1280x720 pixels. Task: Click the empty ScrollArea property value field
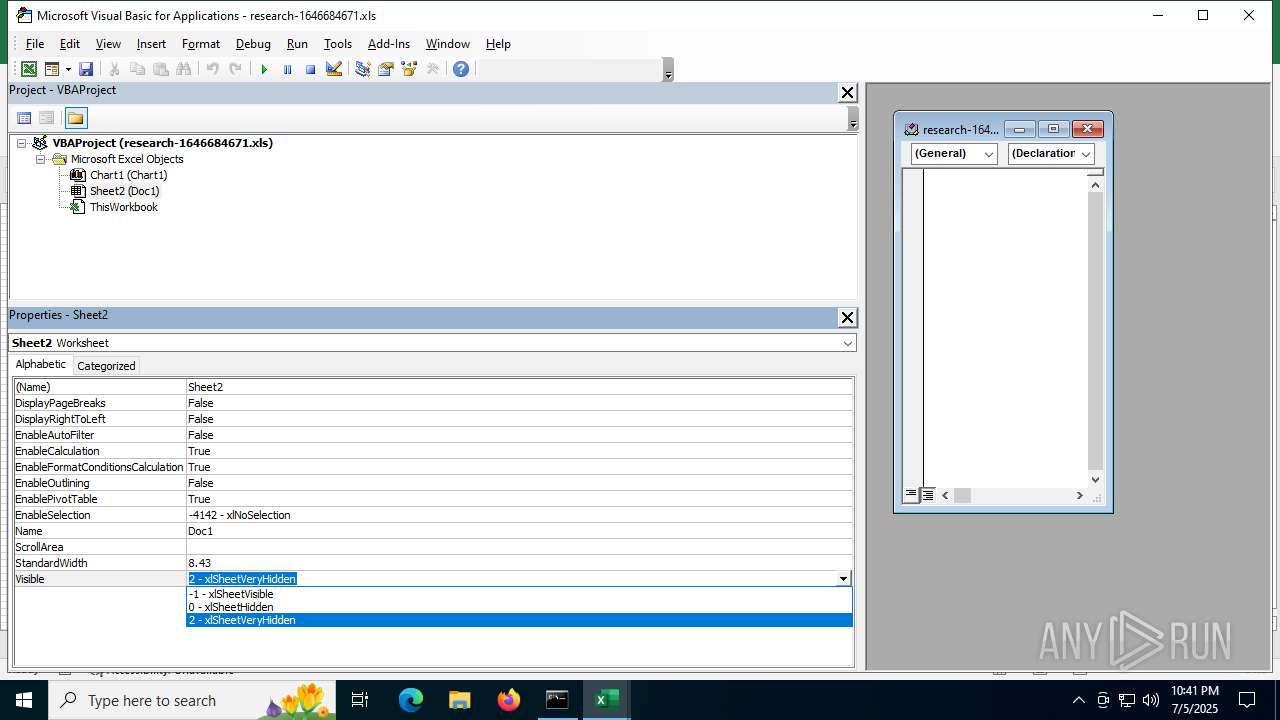(519, 547)
